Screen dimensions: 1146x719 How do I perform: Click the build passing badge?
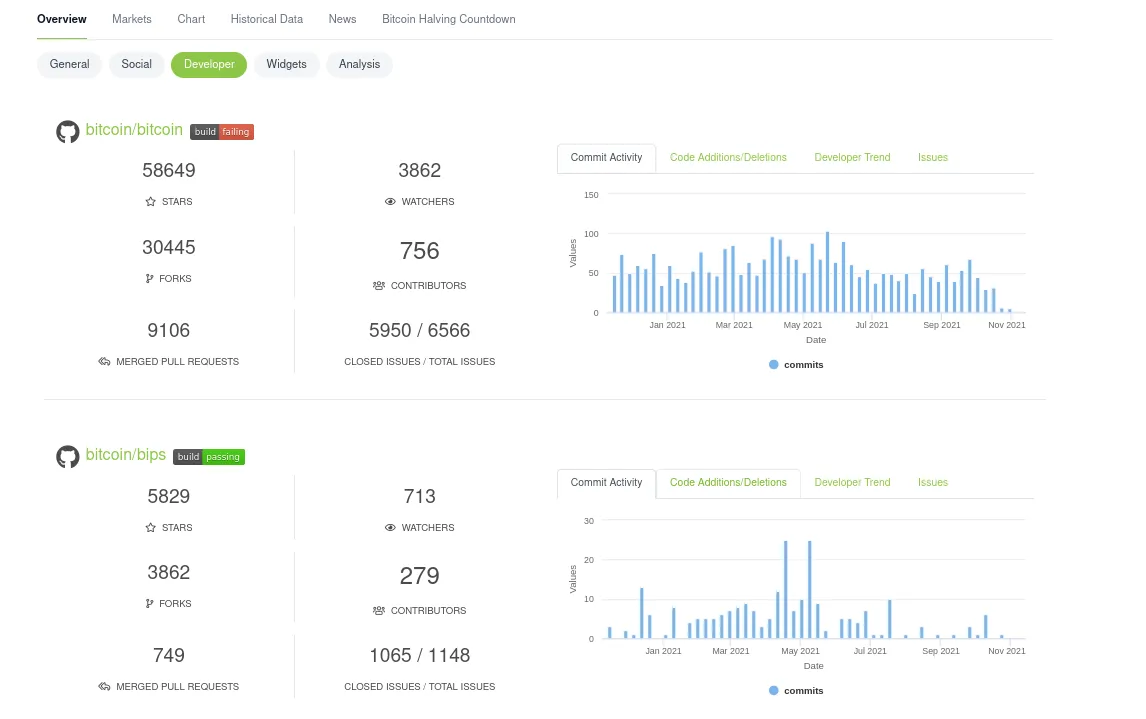coord(209,457)
